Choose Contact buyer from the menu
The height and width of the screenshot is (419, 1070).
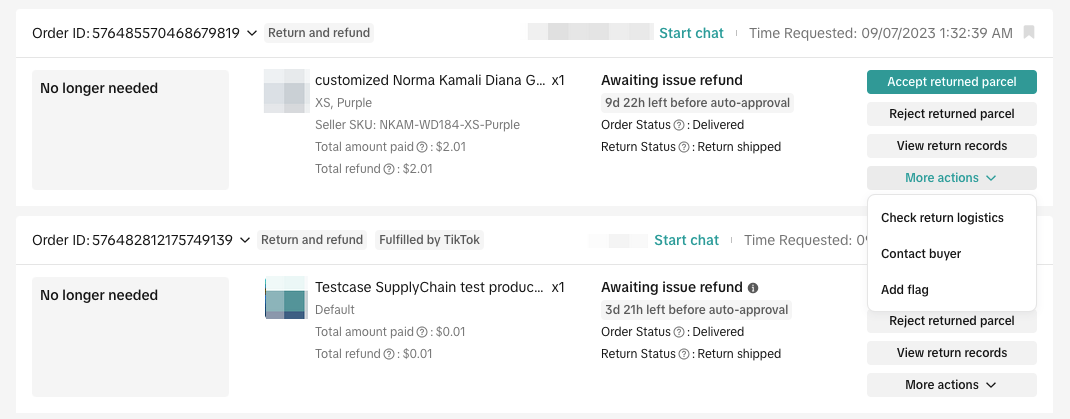tap(921, 254)
